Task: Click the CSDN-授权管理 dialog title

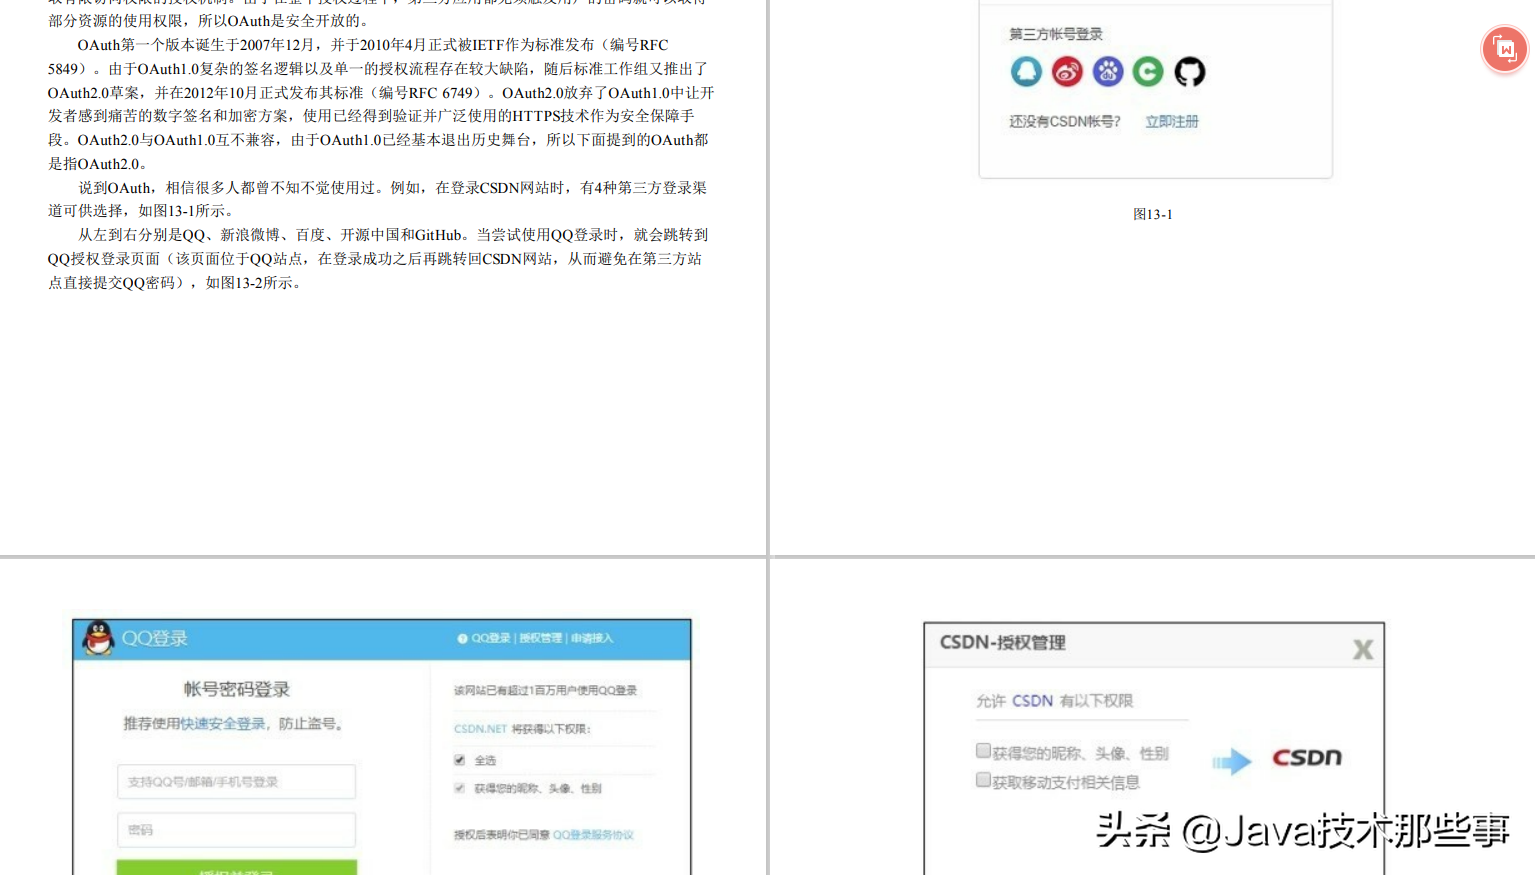Action: pos(1003,643)
